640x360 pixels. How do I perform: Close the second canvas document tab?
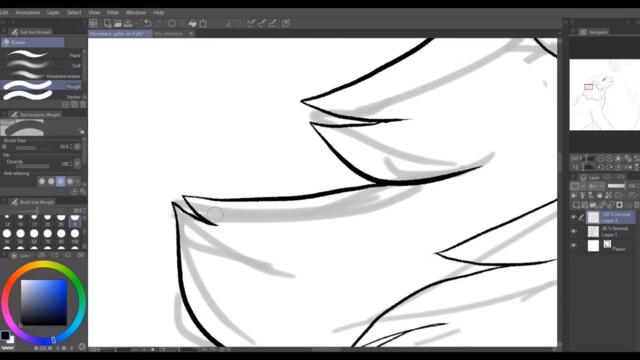coord(191,34)
